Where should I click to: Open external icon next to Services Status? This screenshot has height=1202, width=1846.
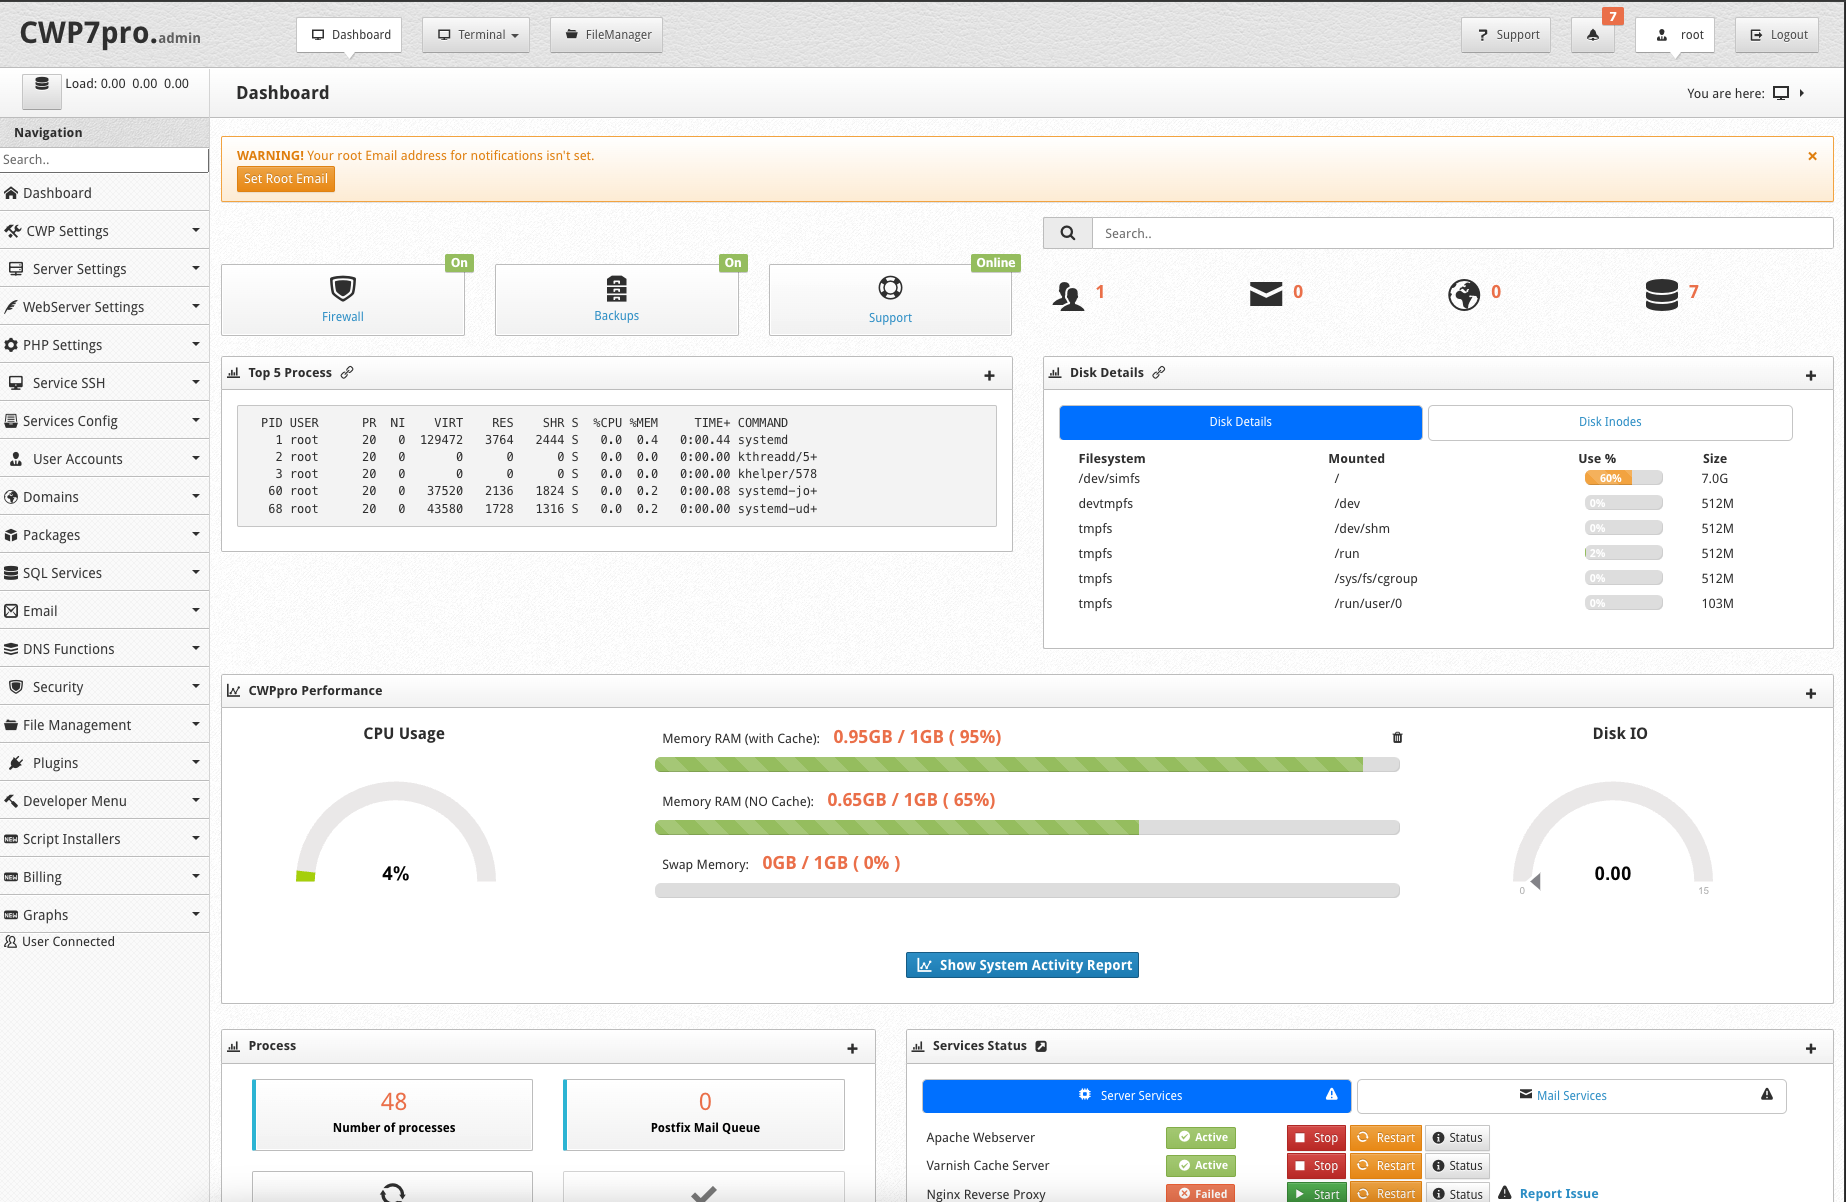[x=1041, y=1046]
